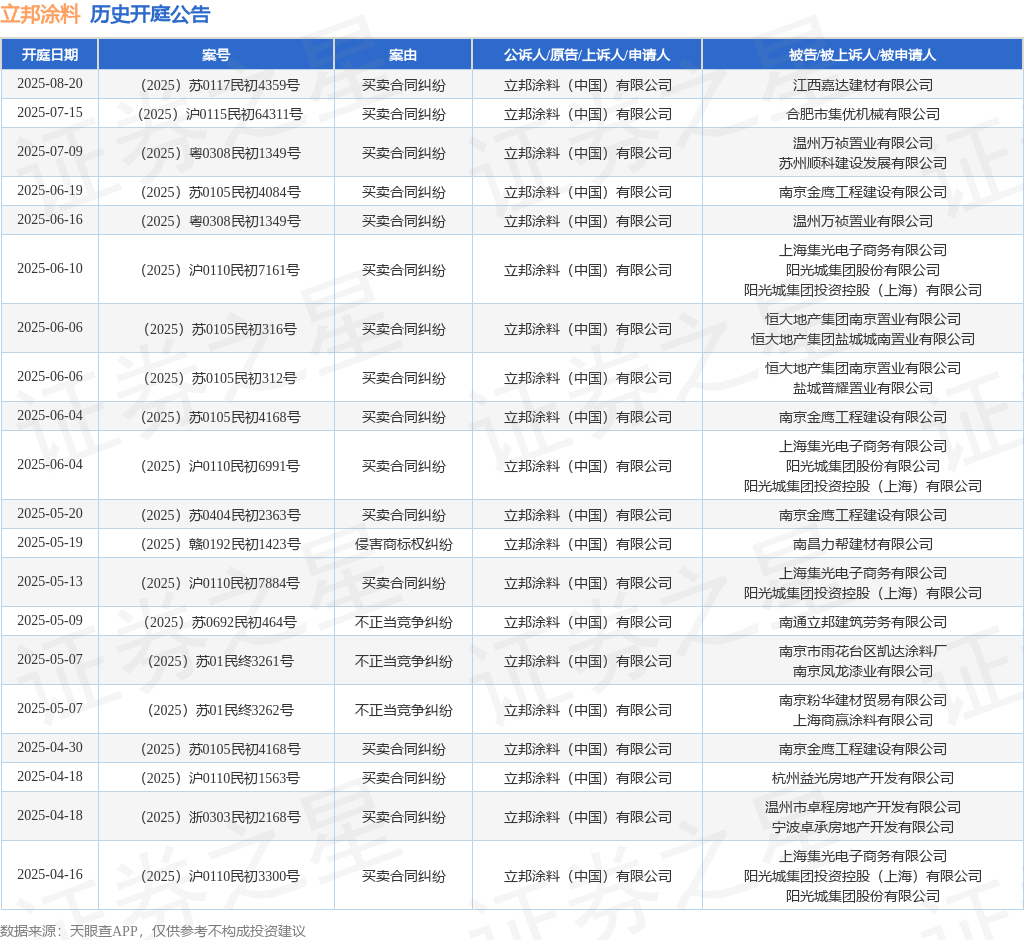Click defendant 南京市雨花台区凯达涂料厂
The image size is (1024, 940).
863,651
